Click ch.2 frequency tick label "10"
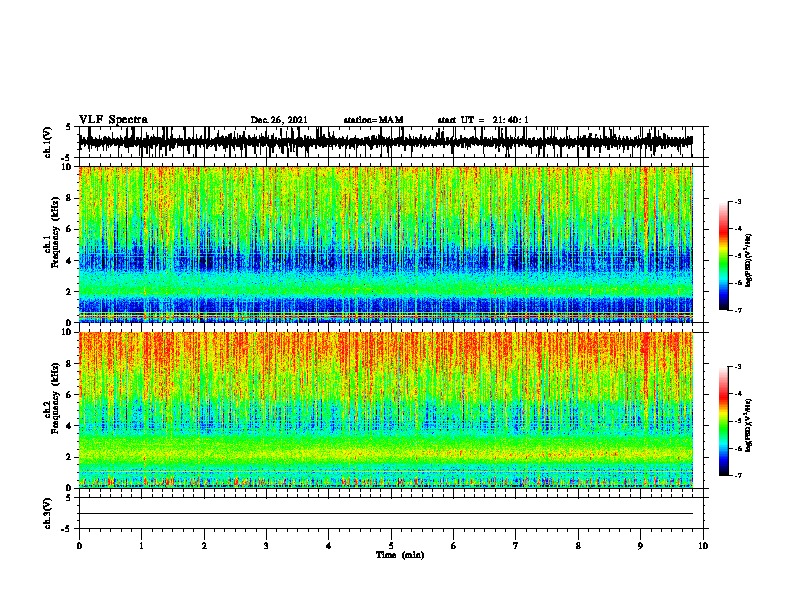Screen dimensions: 792x612 (x=68, y=332)
